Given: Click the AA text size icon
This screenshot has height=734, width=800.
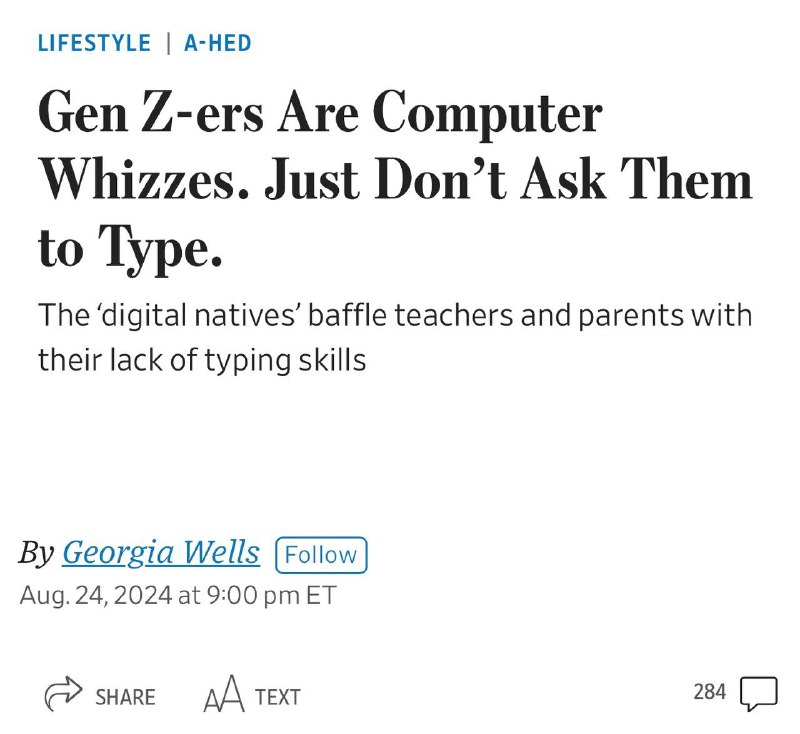Looking at the screenshot, I should point(223,694).
